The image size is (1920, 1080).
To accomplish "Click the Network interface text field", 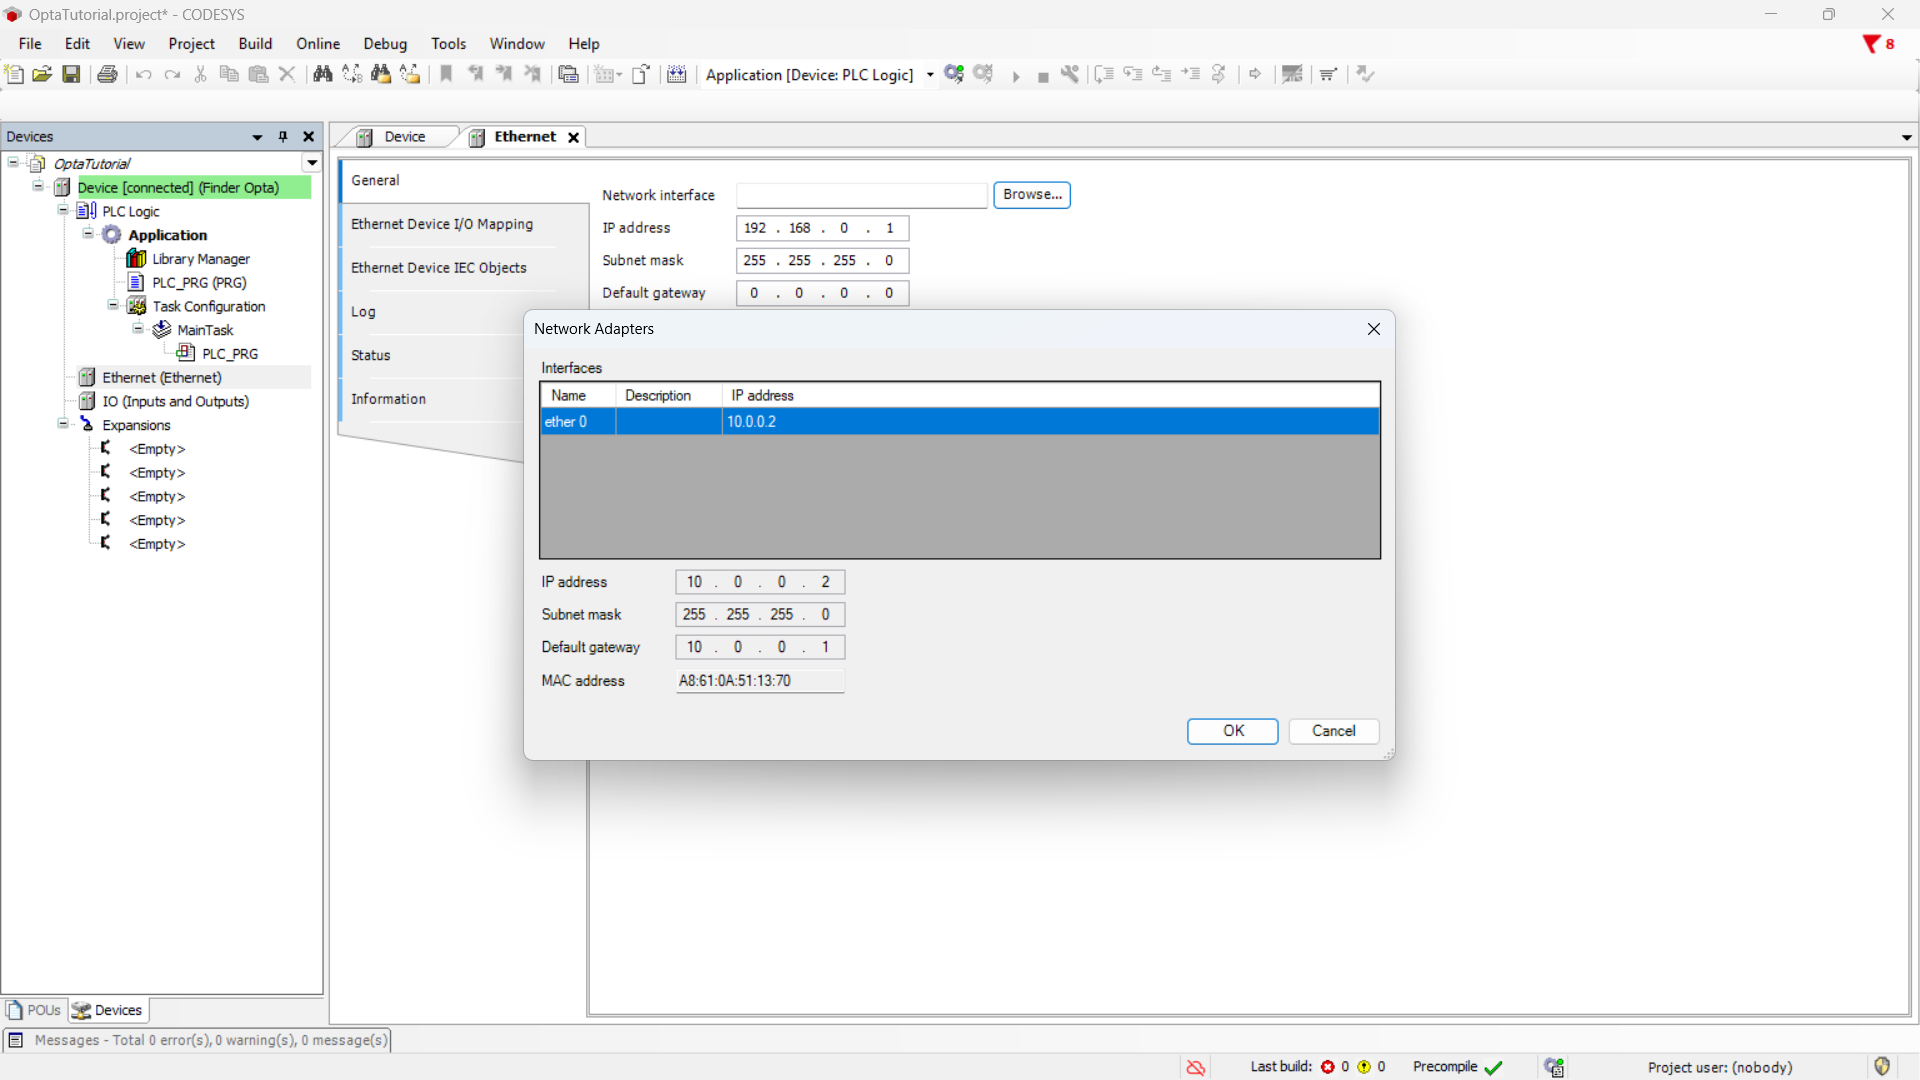I will [861, 195].
